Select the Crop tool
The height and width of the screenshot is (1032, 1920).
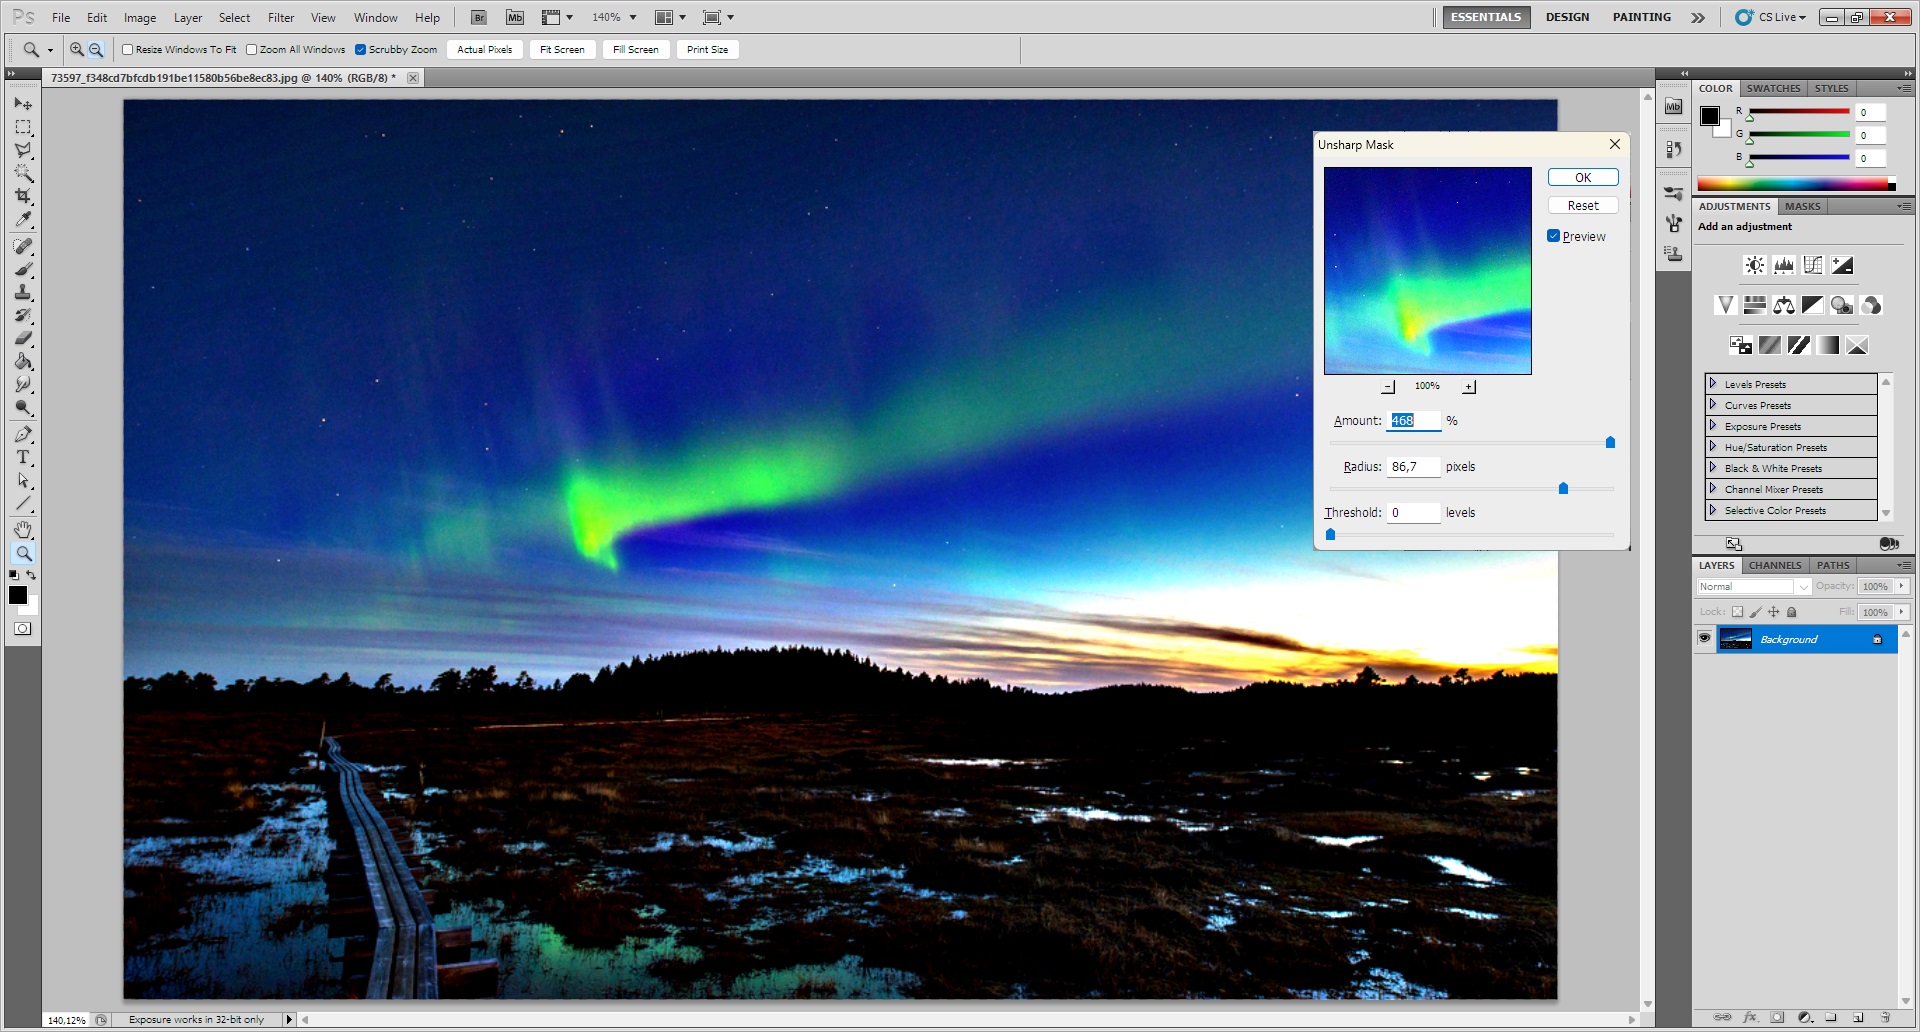pos(23,196)
